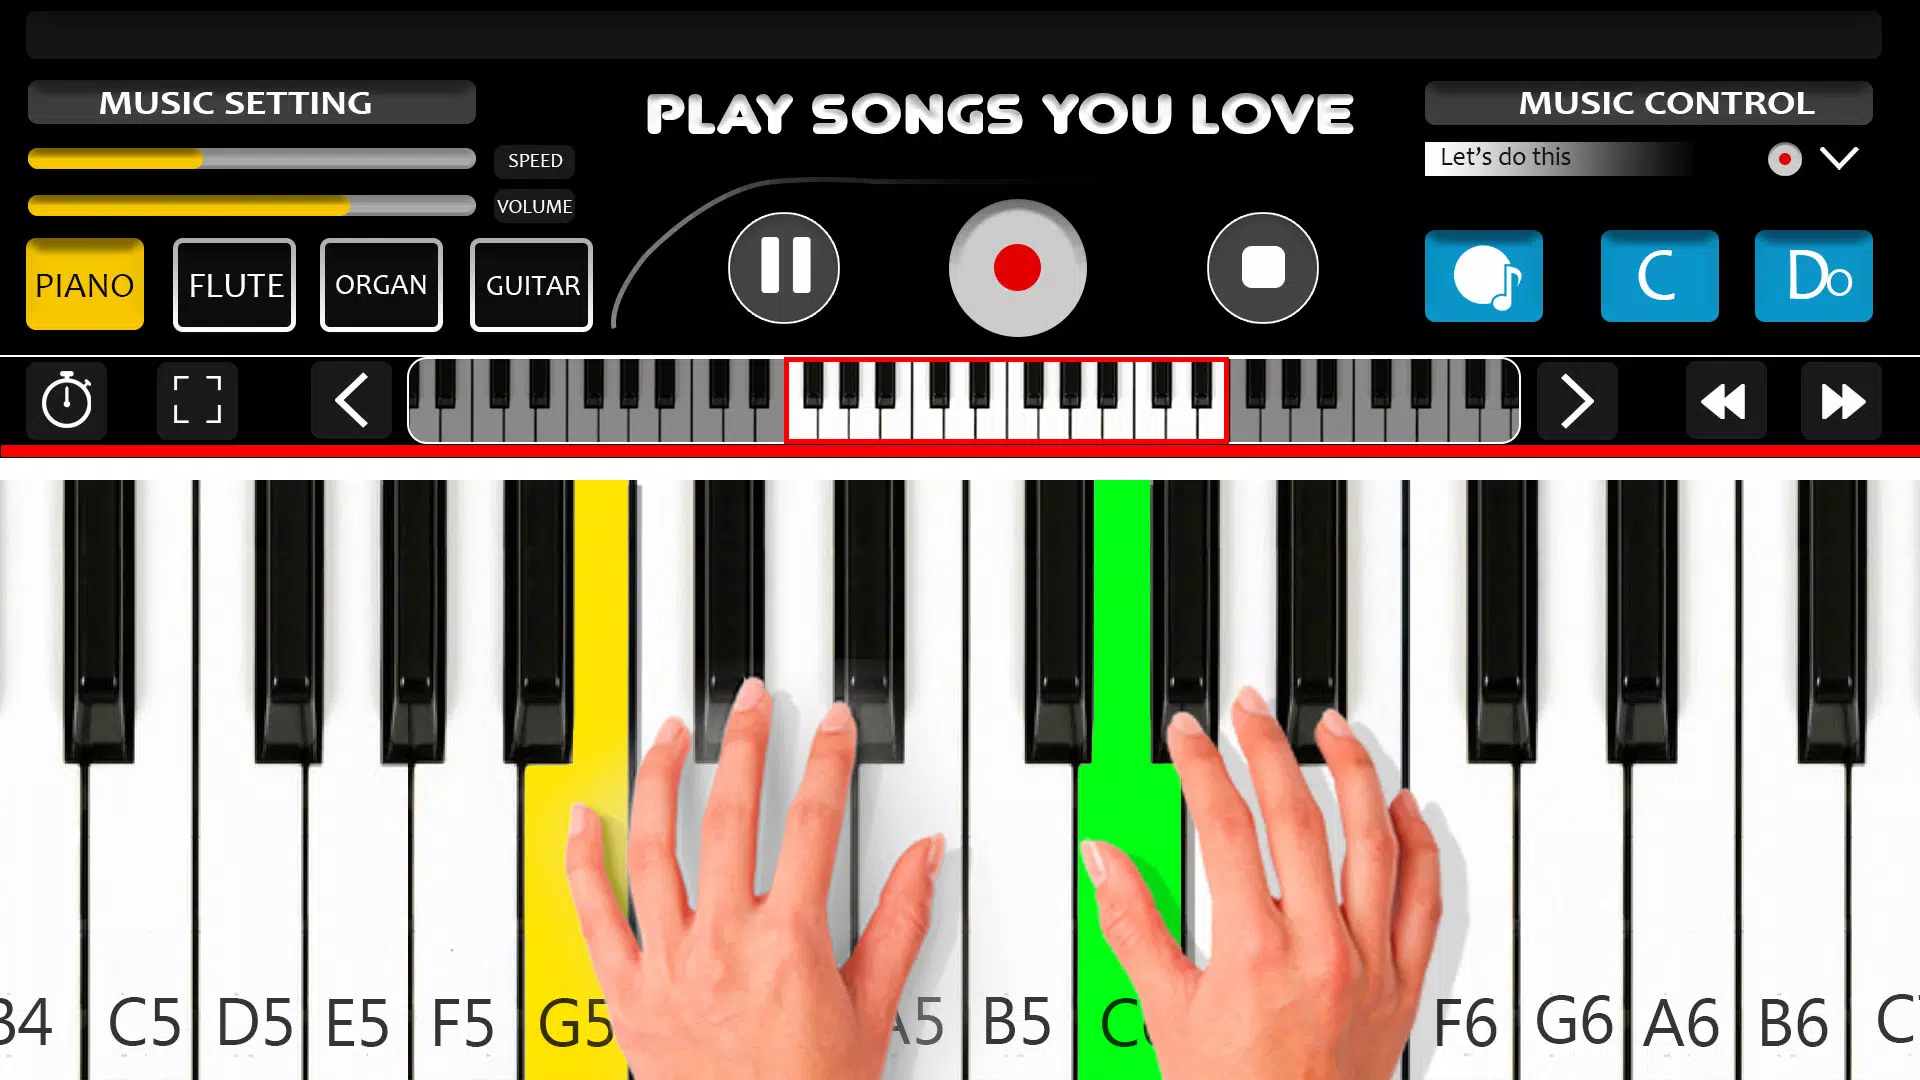1920x1080 pixels.
Task: Click the fast-forward button
Action: (x=1844, y=401)
